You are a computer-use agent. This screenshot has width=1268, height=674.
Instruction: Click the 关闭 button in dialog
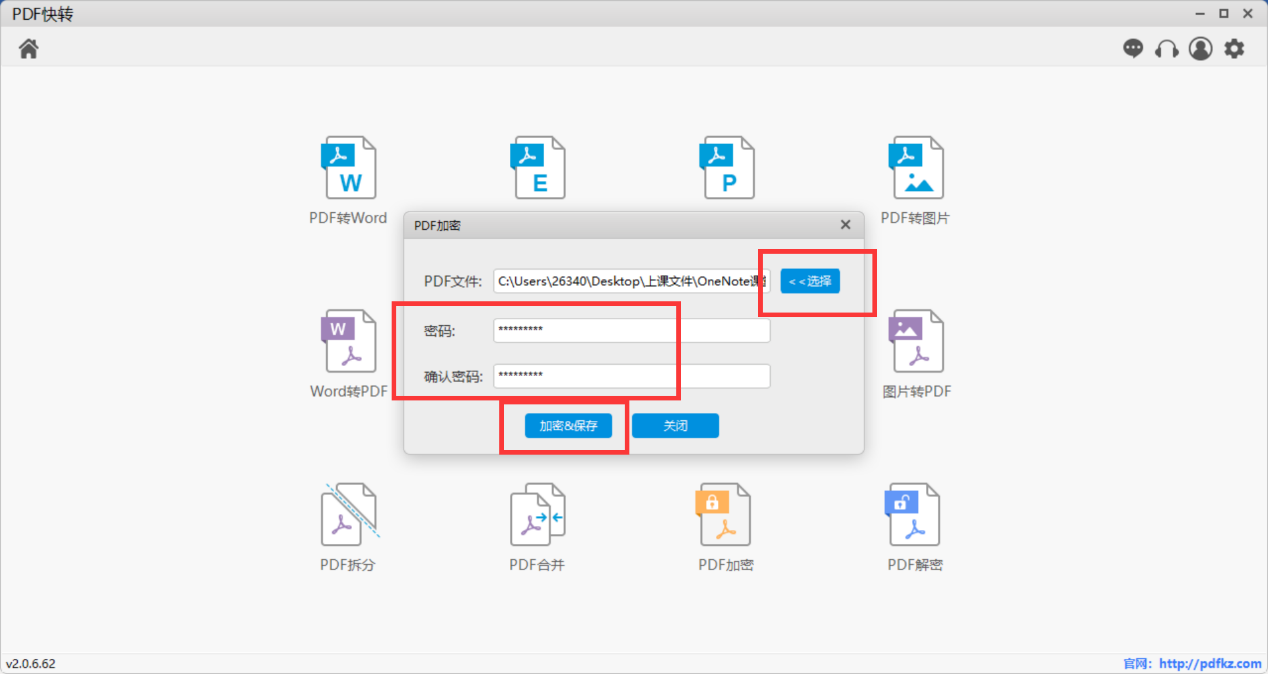click(675, 425)
